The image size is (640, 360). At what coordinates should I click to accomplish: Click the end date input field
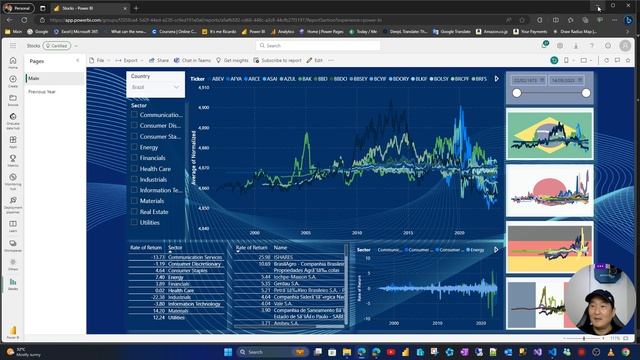pyautogui.click(x=567, y=80)
